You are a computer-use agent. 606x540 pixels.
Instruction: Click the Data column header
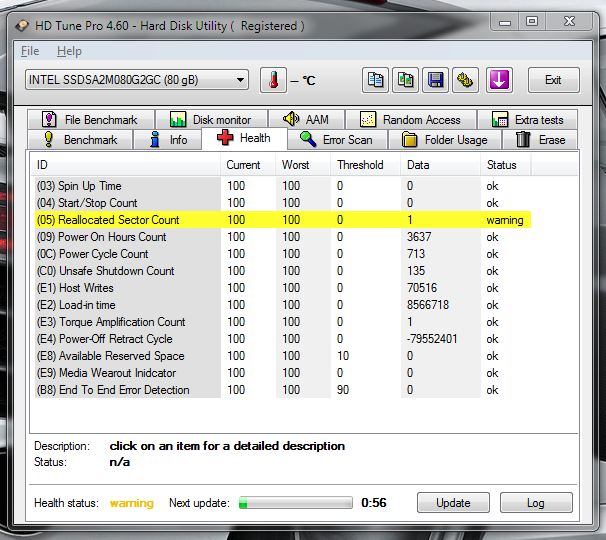[x=441, y=165]
